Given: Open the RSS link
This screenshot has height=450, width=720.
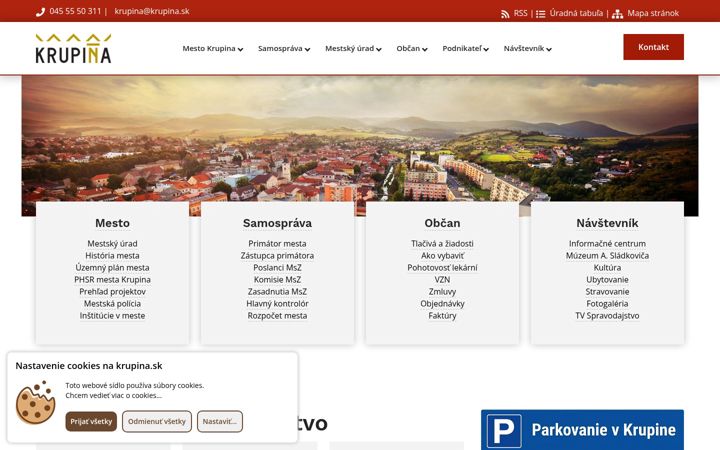Looking at the screenshot, I should tap(520, 13).
